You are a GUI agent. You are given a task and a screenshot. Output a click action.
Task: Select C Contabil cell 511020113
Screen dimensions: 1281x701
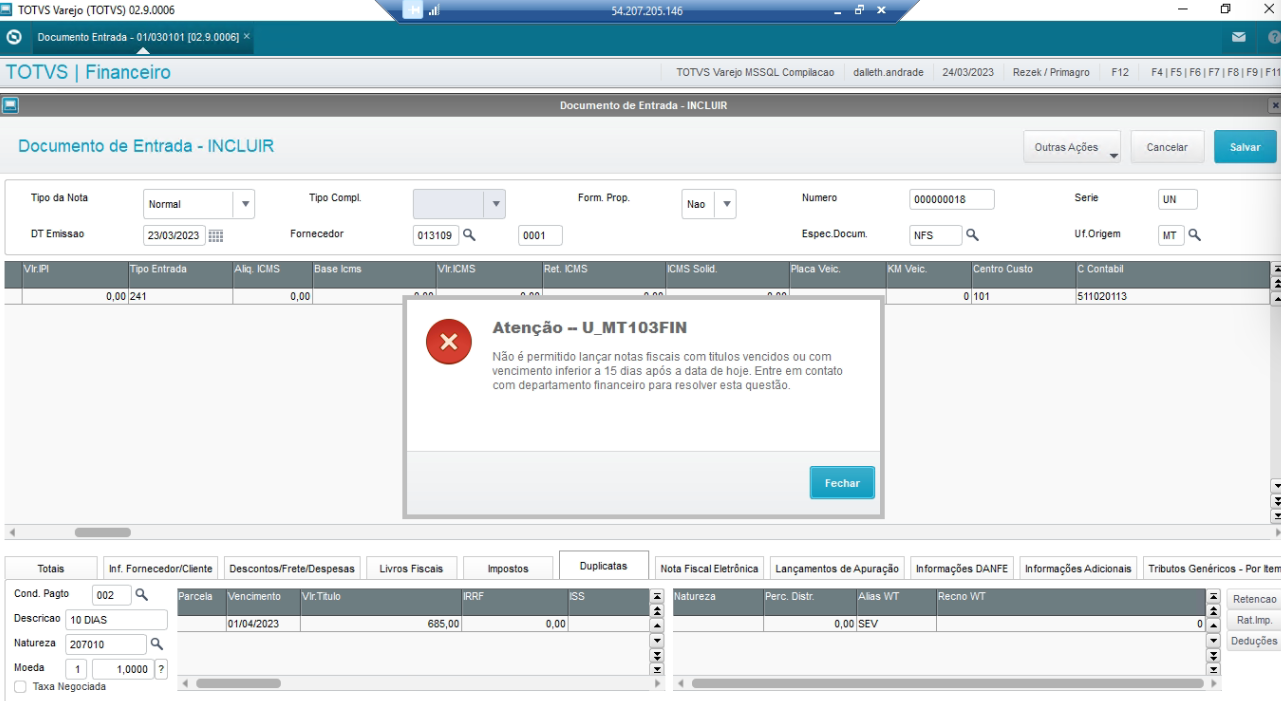coord(1171,296)
